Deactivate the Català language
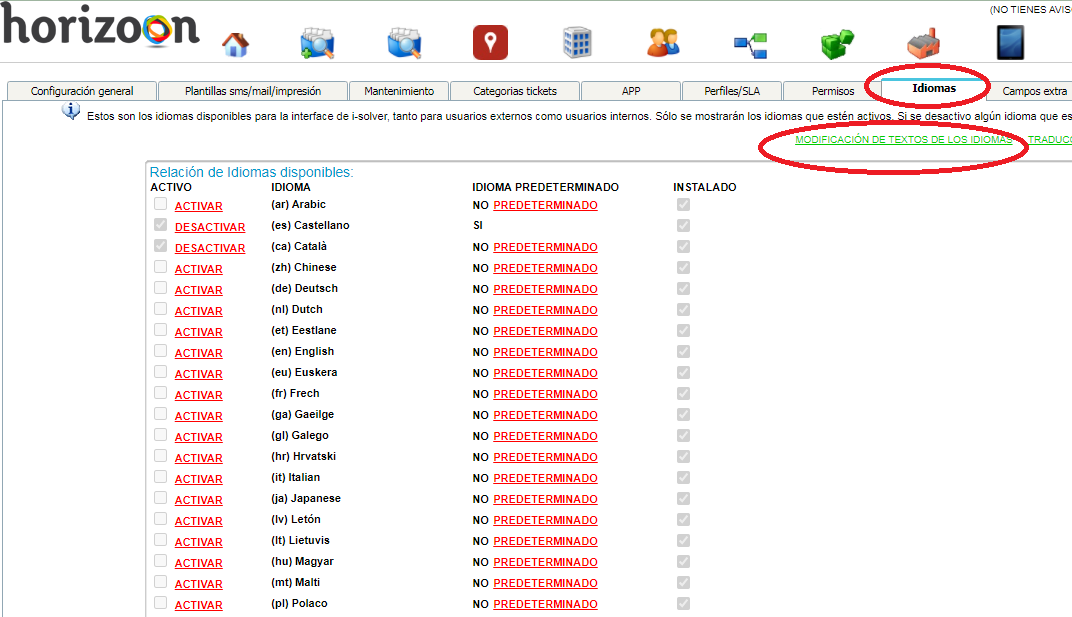 click(x=210, y=248)
